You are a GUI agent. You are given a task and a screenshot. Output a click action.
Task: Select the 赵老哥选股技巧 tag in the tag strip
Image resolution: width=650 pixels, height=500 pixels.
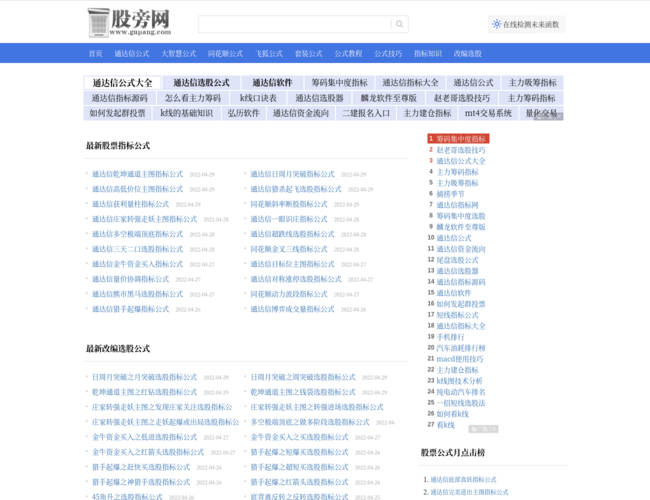pos(462,98)
